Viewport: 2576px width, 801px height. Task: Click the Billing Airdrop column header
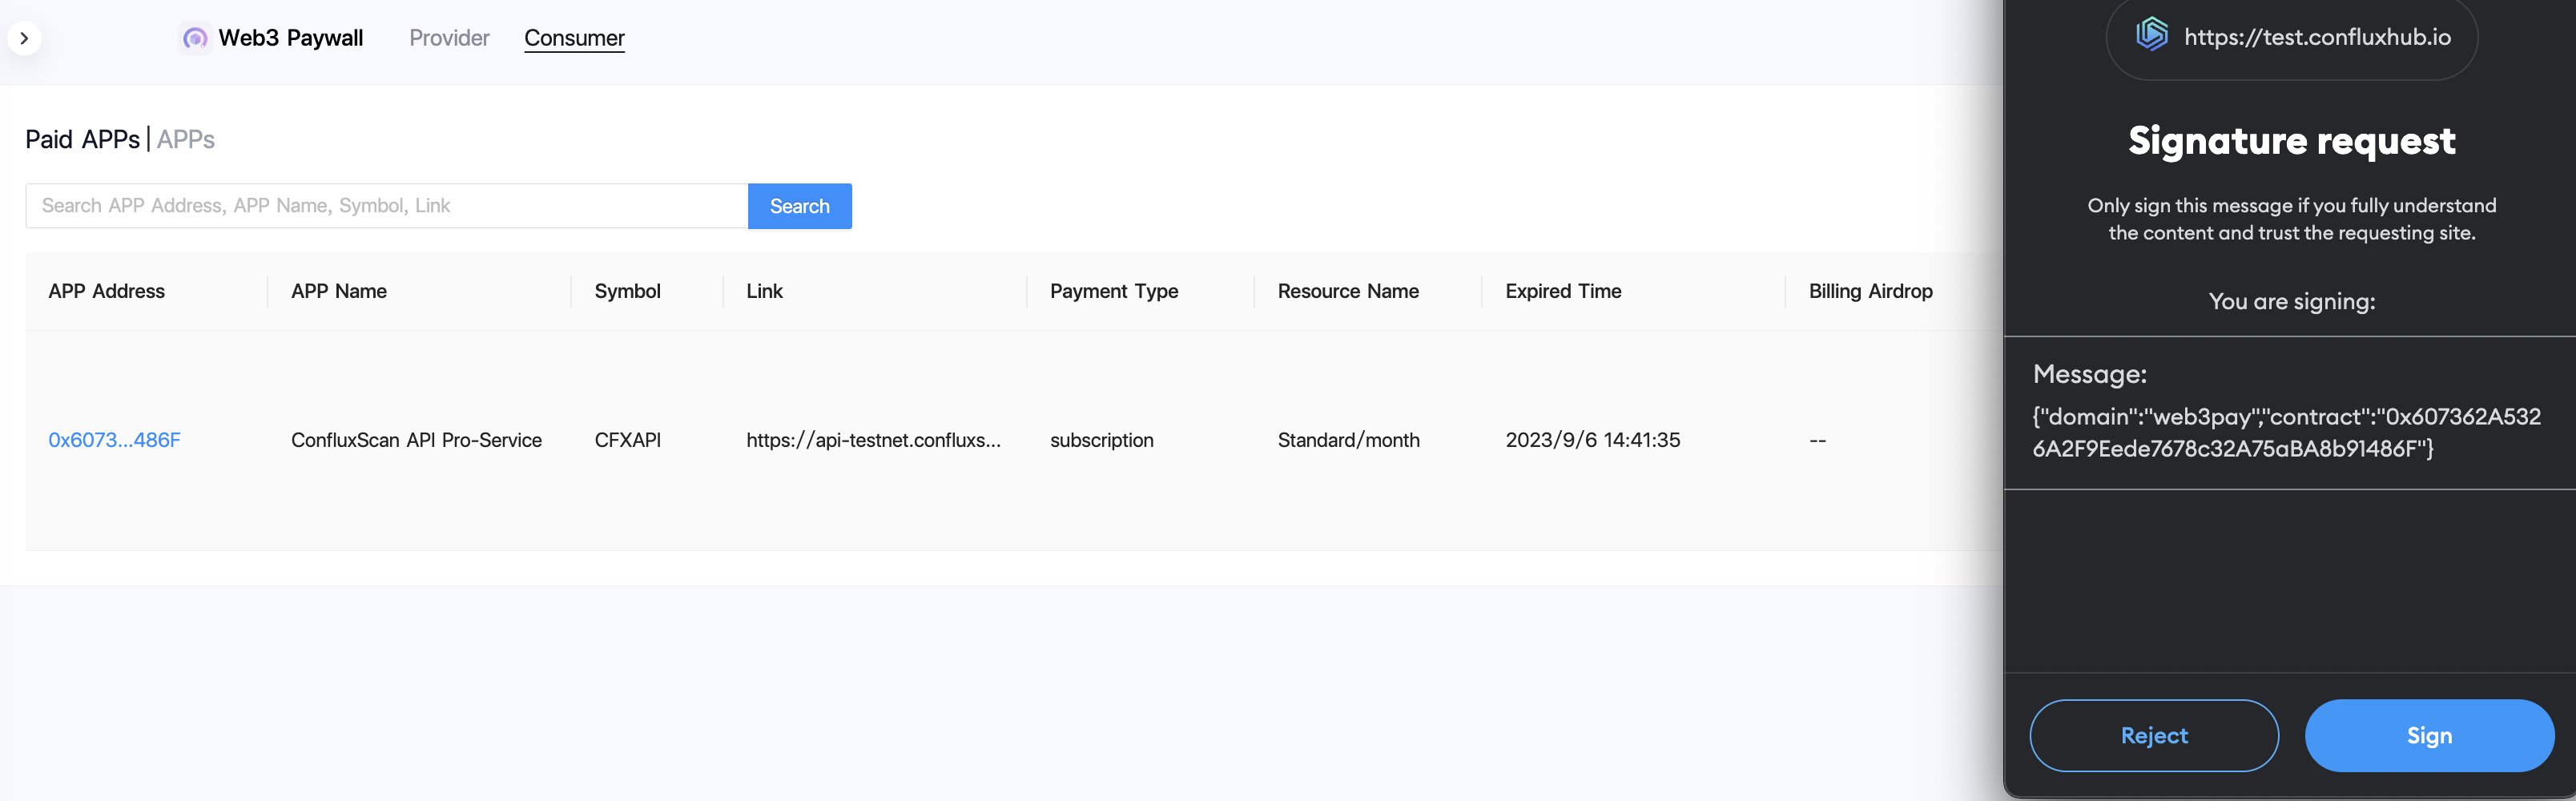pos(1869,291)
